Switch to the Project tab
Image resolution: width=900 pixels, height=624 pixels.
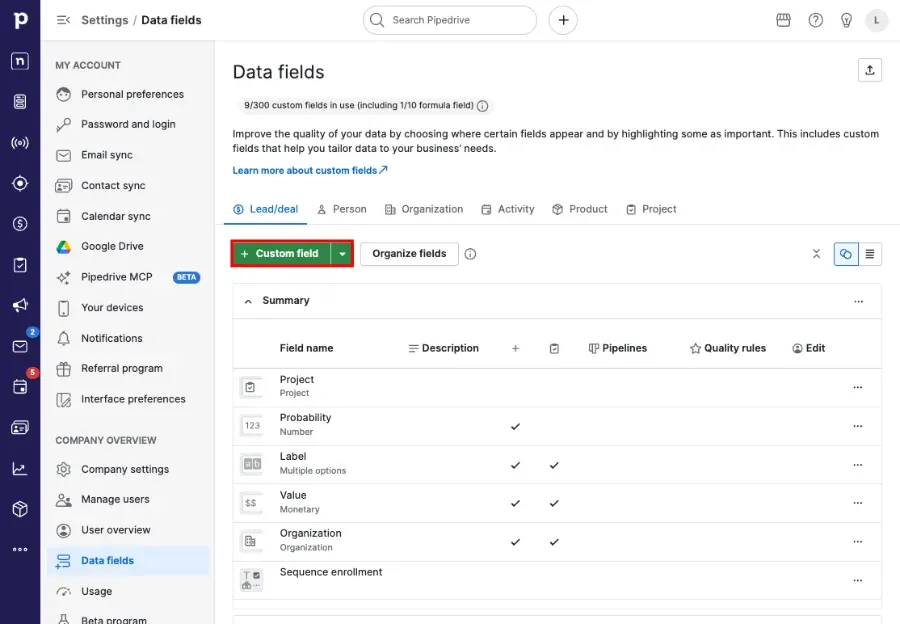click(x=651, y=210)
